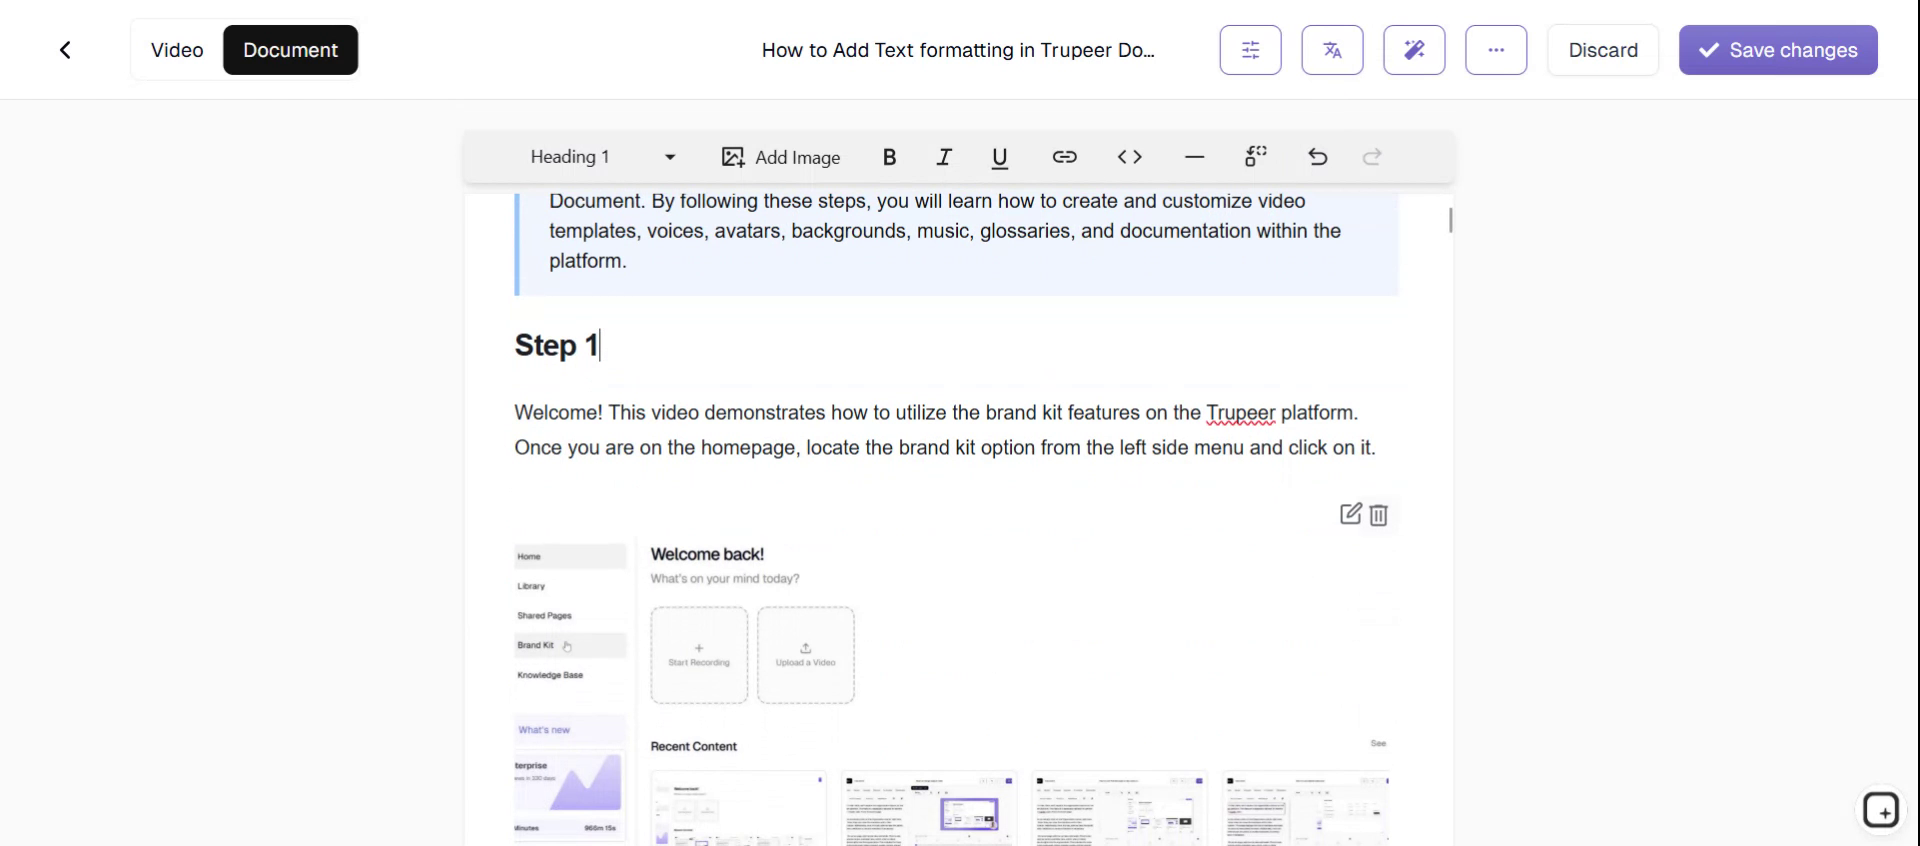Viewport: 1920px width, 846px height.
Task: Click the Step 1 heading text
Action: pos(556,345)
